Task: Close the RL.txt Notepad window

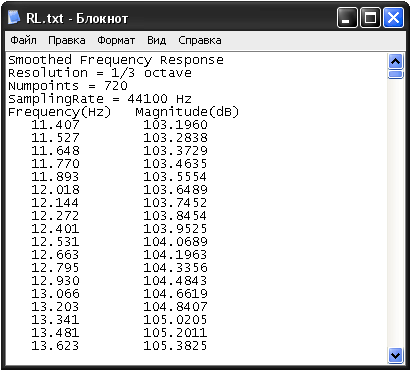Action: coord(393,18)
